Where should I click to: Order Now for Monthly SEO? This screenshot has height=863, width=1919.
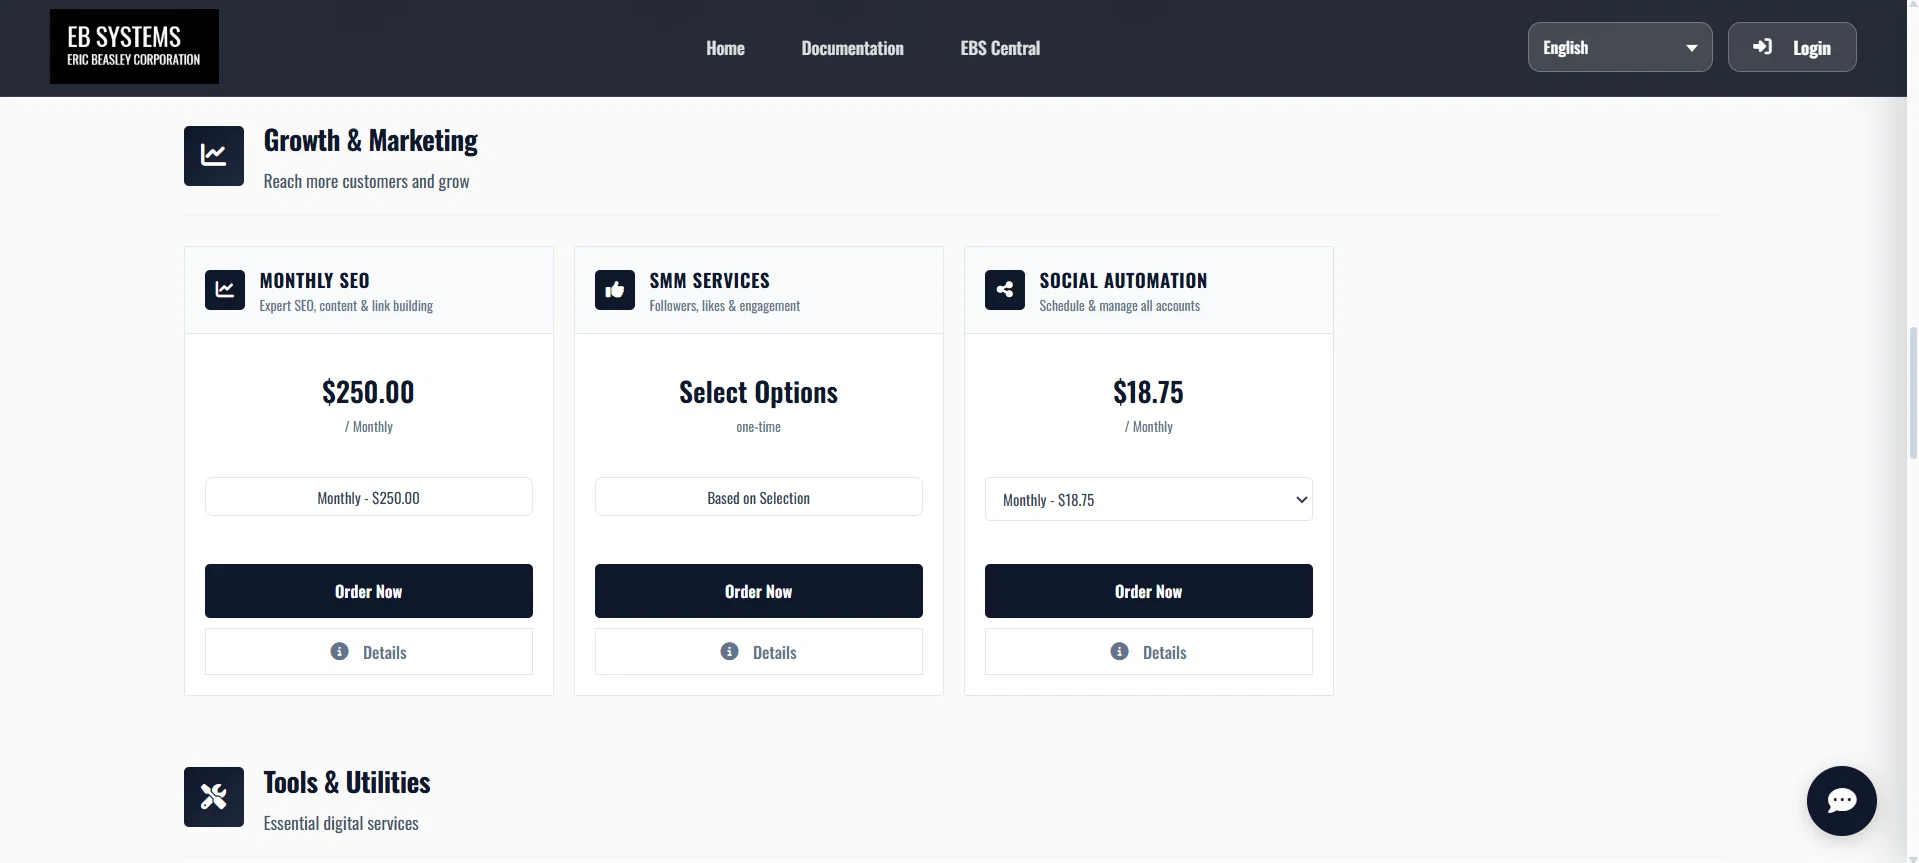click(368, 591)
